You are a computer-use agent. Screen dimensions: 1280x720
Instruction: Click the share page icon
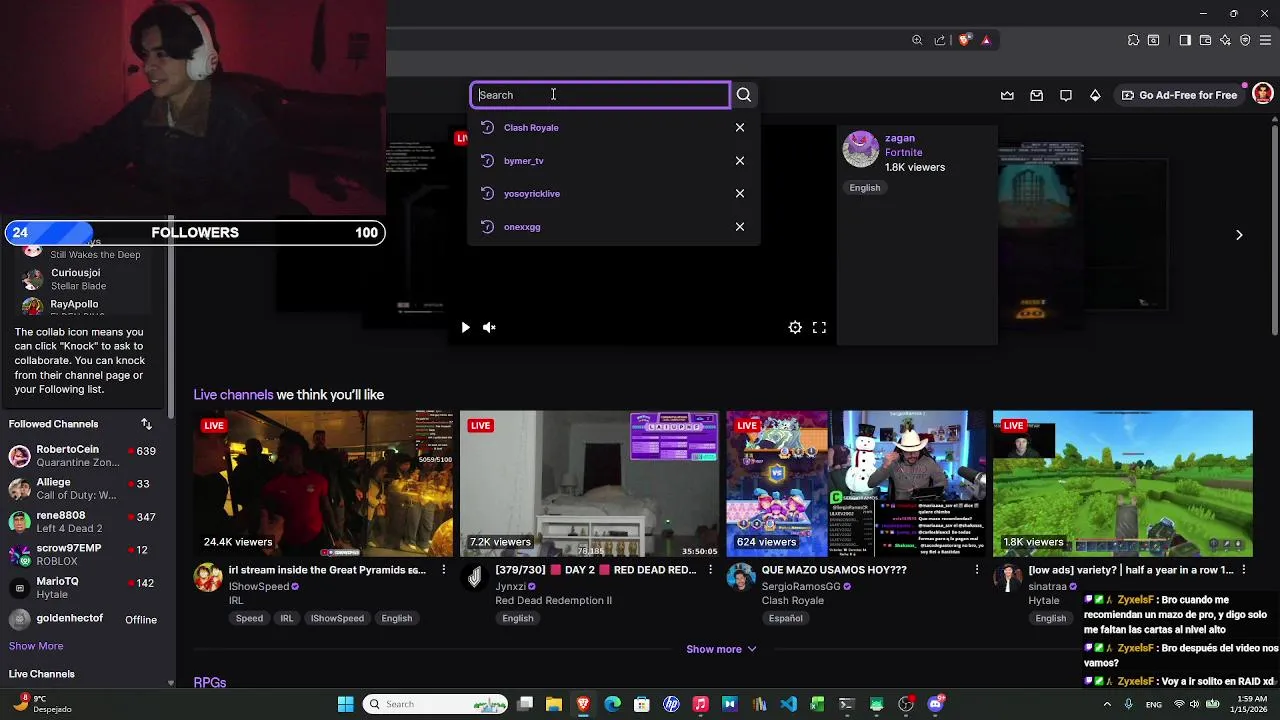point(940,40)
